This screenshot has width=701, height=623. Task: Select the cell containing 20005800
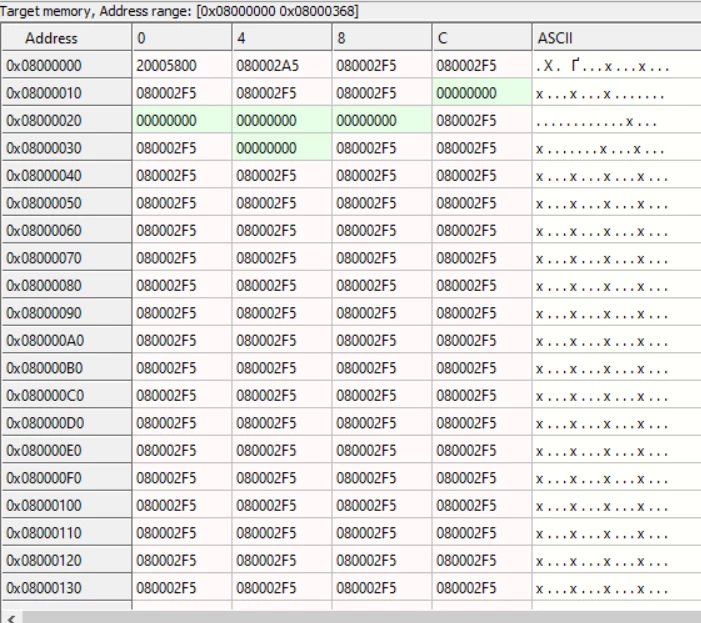tap(182, 66)
